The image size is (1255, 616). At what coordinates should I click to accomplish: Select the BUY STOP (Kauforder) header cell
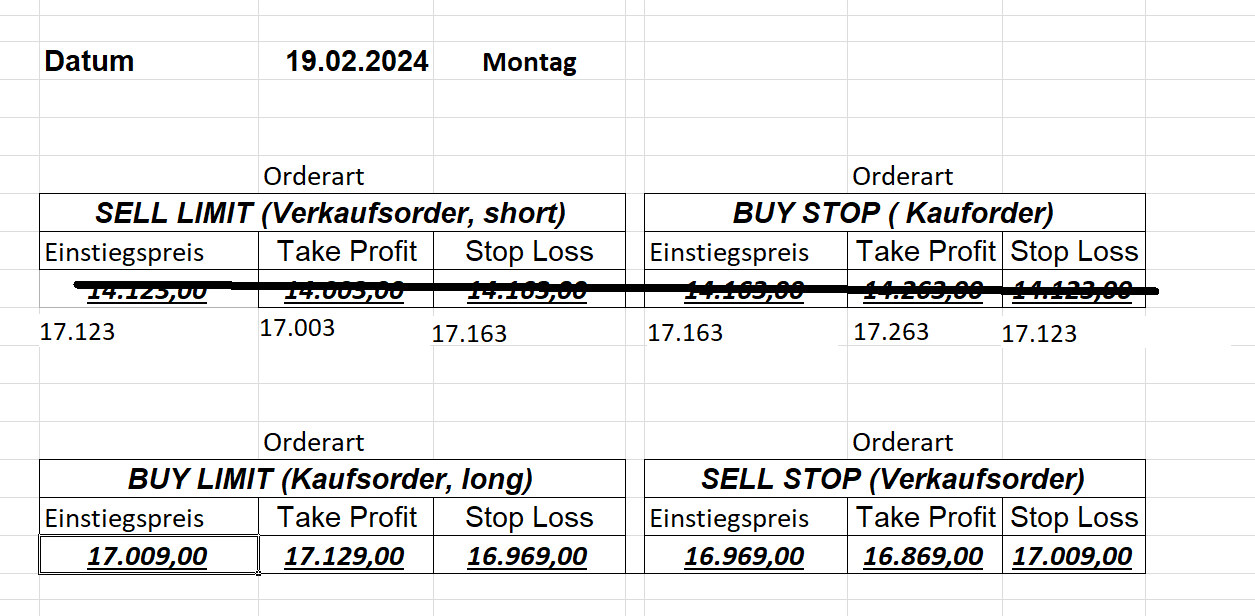pyautogui.click(x=893, y=213)
